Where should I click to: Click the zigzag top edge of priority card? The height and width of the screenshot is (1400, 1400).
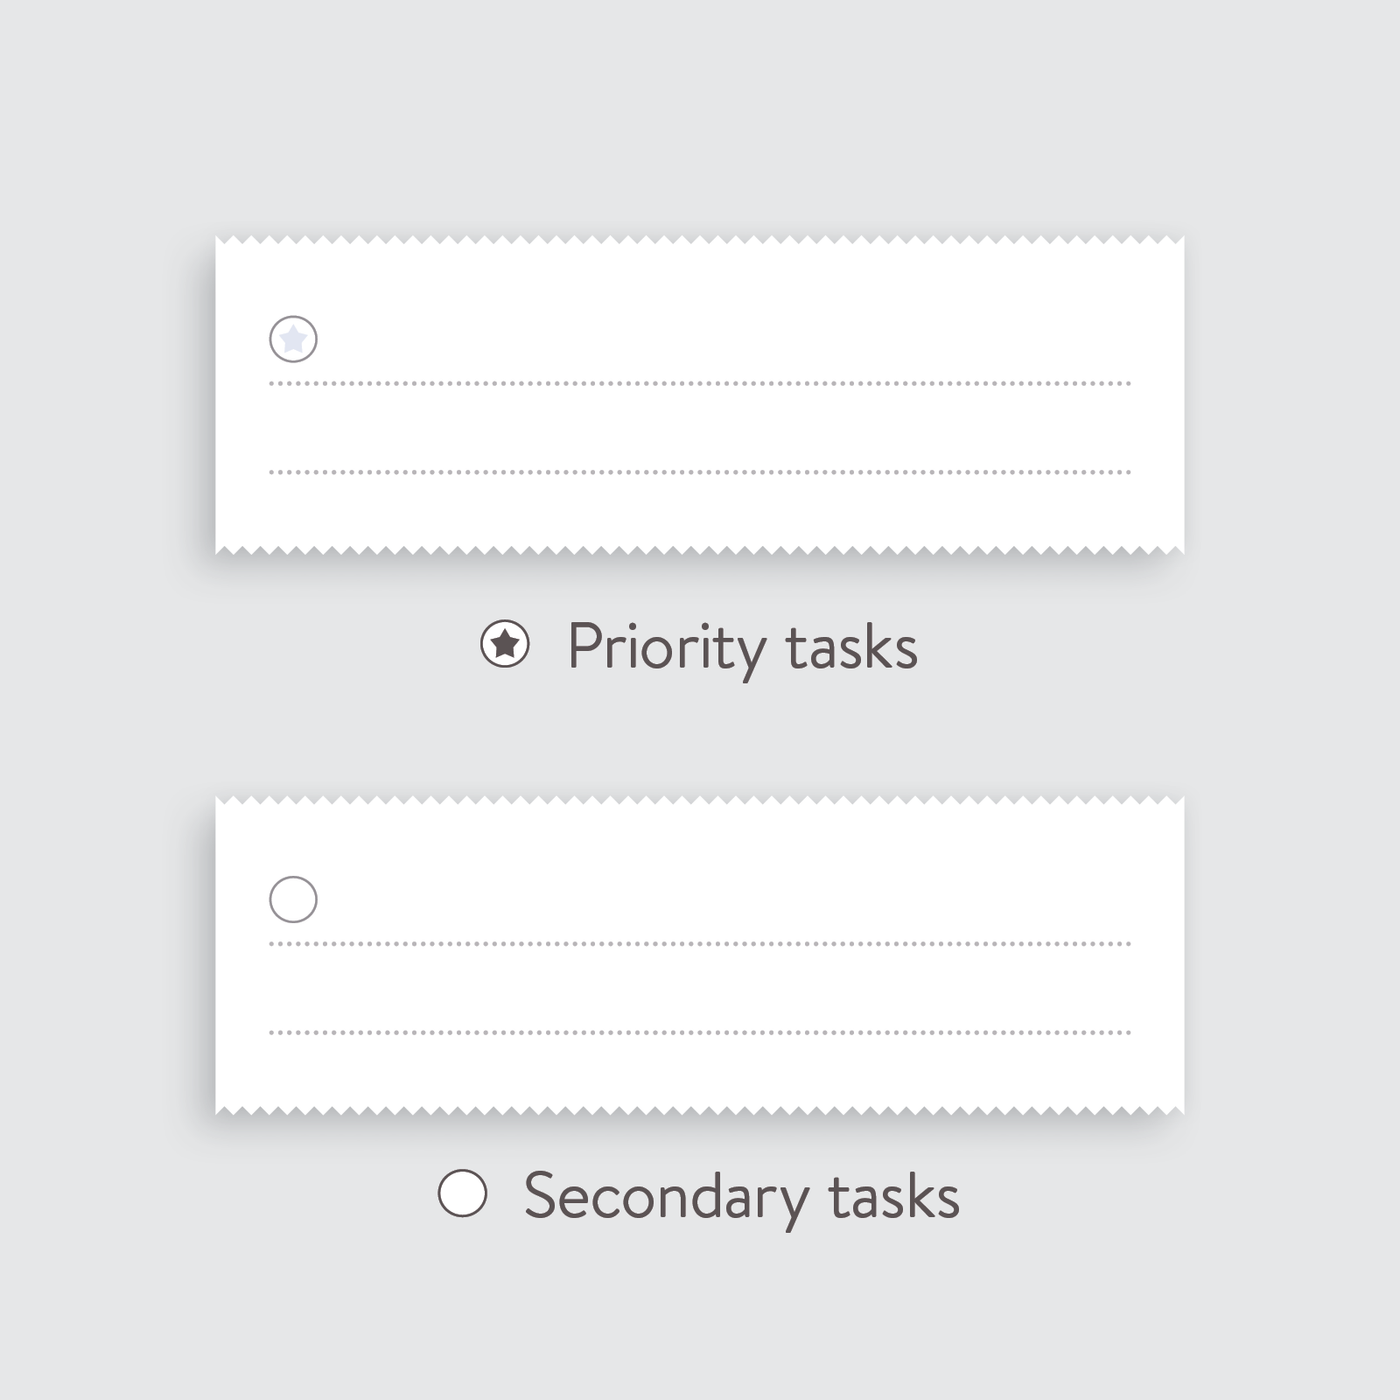[700, 242]
